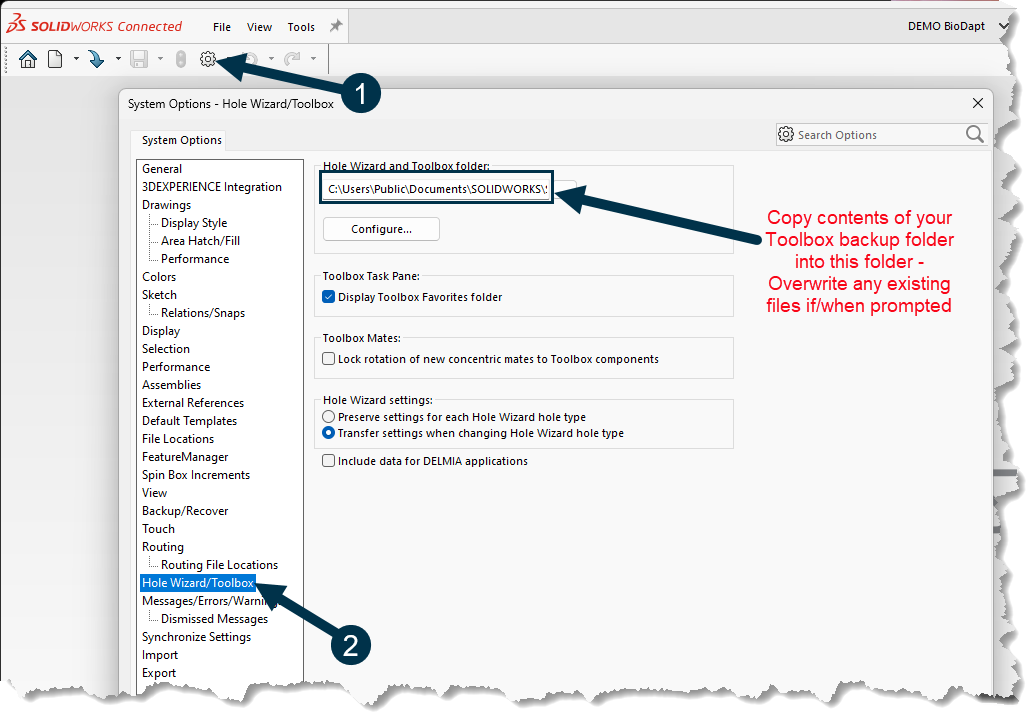The width and height of the screenshot is (1034, 718).
Task: Select General in options tree
Action: point(162,169)
